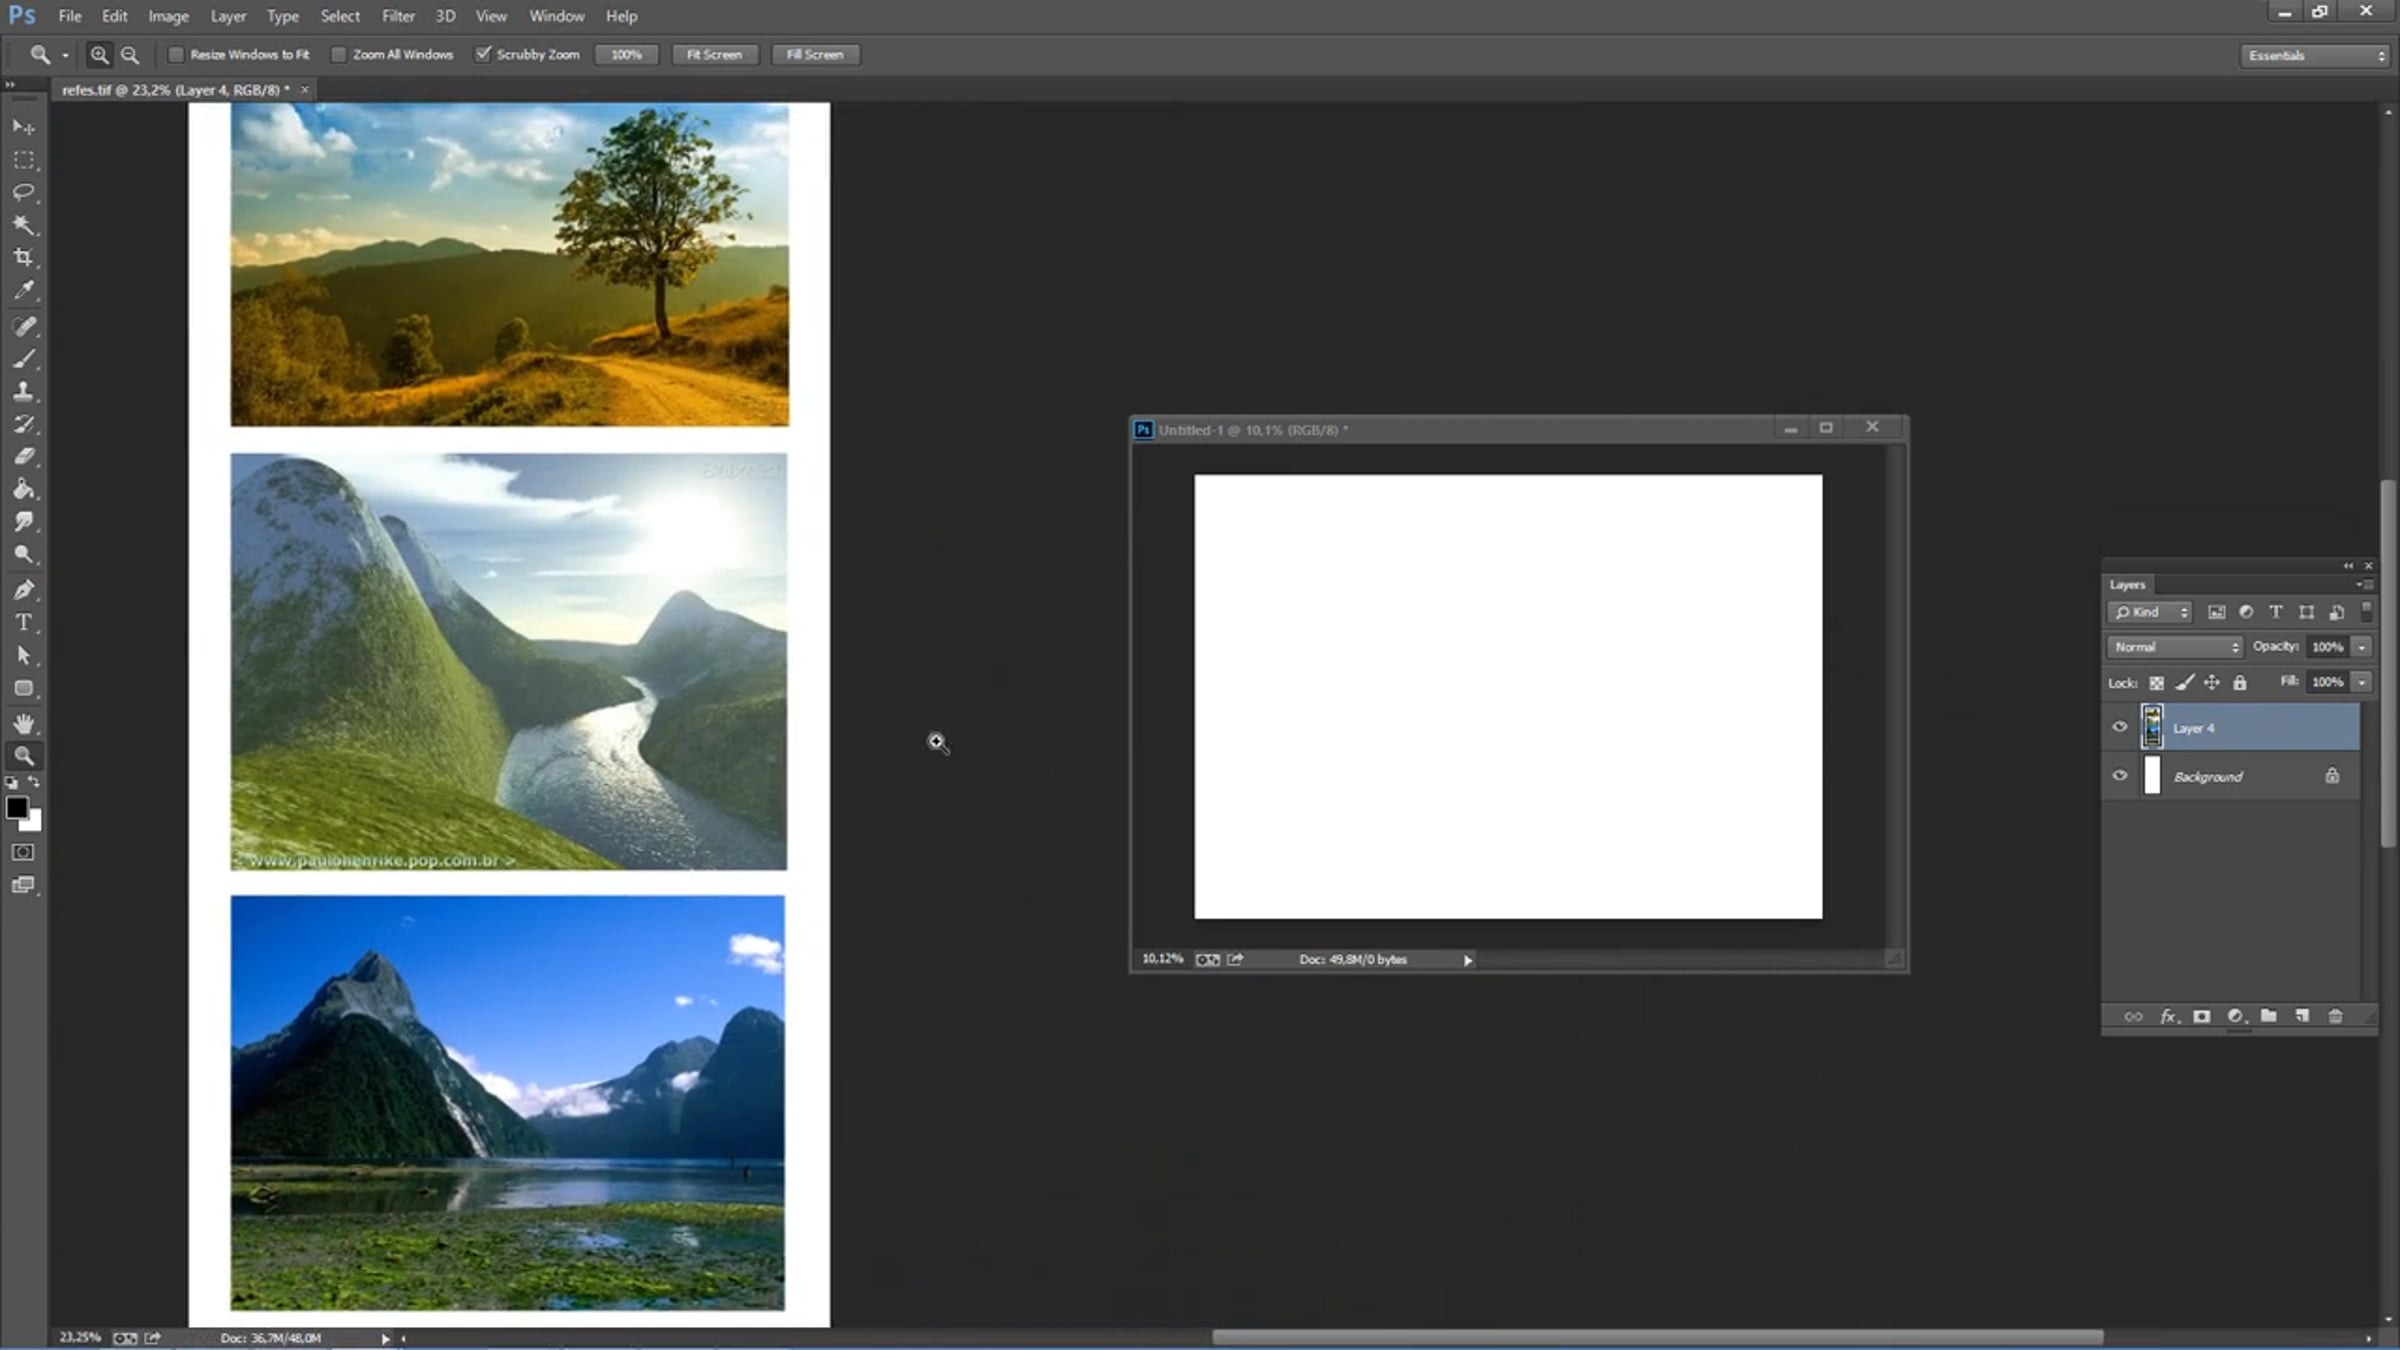2400x1350 pixels.
Task: Click the black foreground color swatch
Action: point(16,808)
